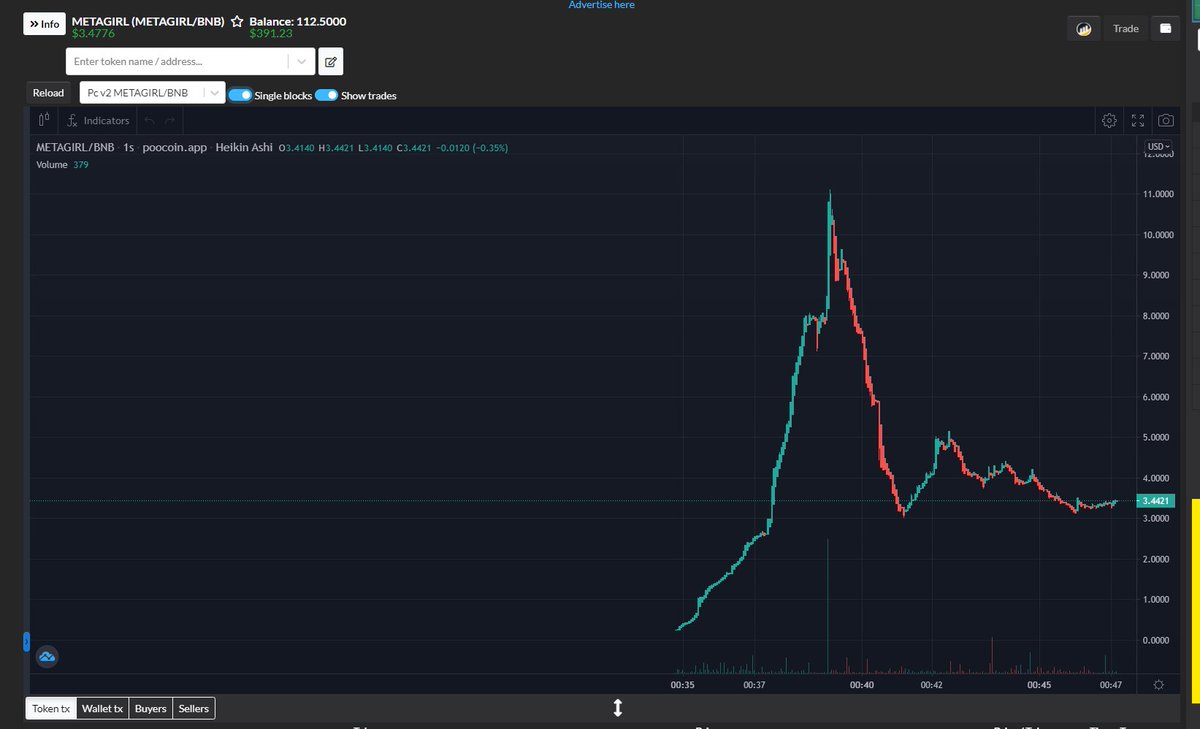Open time axis settings gear at chart corner
The width and height of the screenshot is (1200, 729).
pos(1158,685)
